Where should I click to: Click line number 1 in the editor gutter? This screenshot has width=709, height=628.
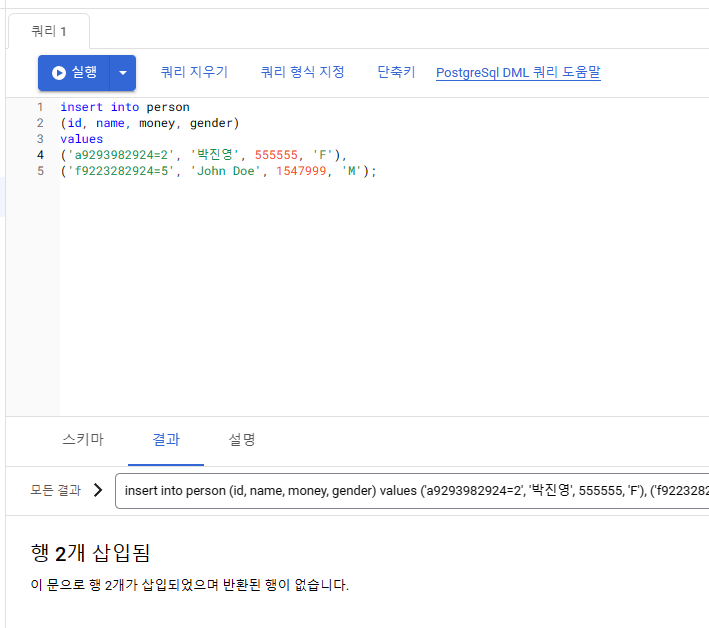coord(40,107)
